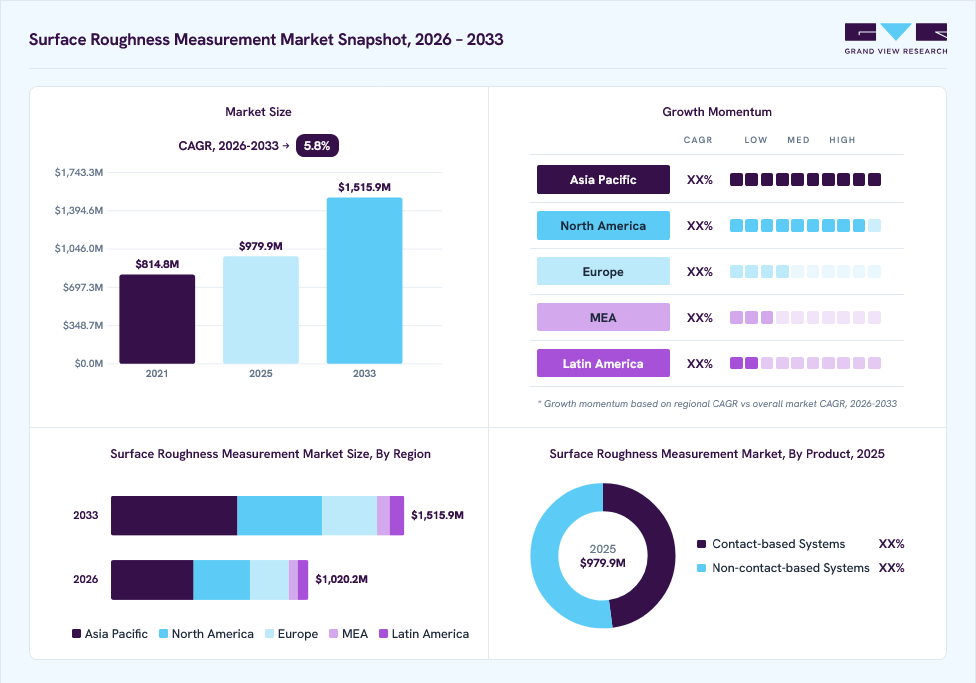Click the $348.7M axis label
Screen dimensions: 976x683
click(x=83, y=325)
